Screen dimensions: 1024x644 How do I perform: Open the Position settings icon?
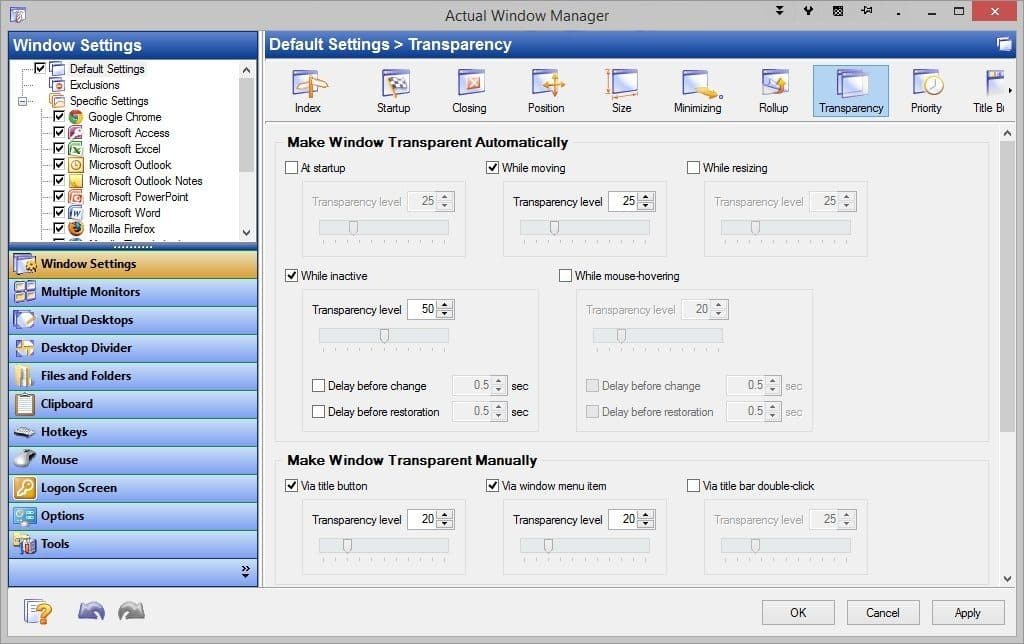point(546,88)
